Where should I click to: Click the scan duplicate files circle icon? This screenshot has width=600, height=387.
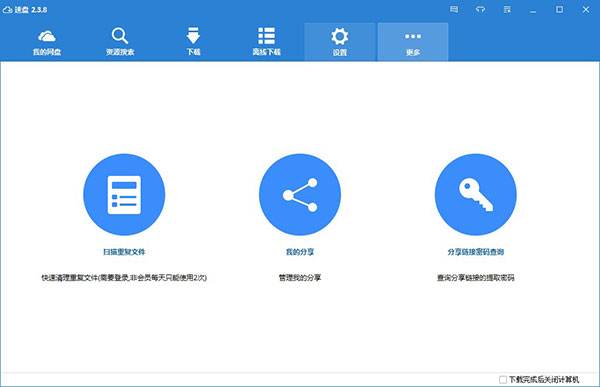[x=124, y=194]
